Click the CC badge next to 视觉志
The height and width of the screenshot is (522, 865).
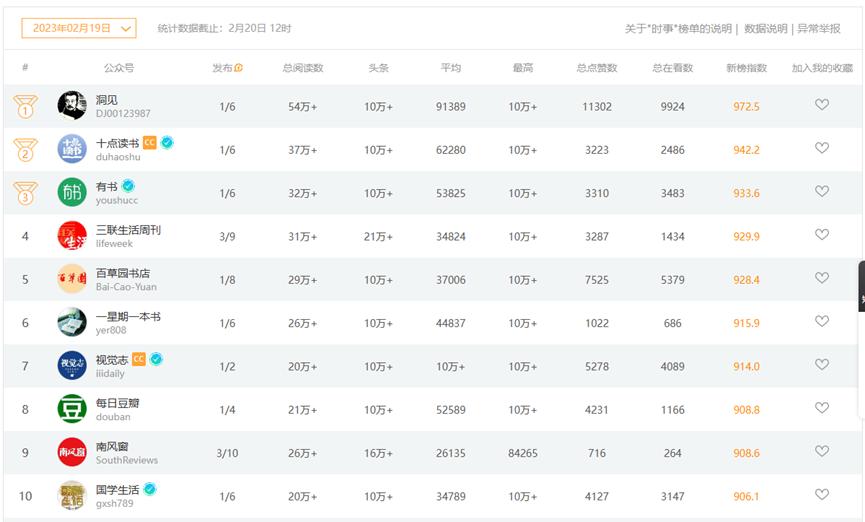tap(139, 359)
